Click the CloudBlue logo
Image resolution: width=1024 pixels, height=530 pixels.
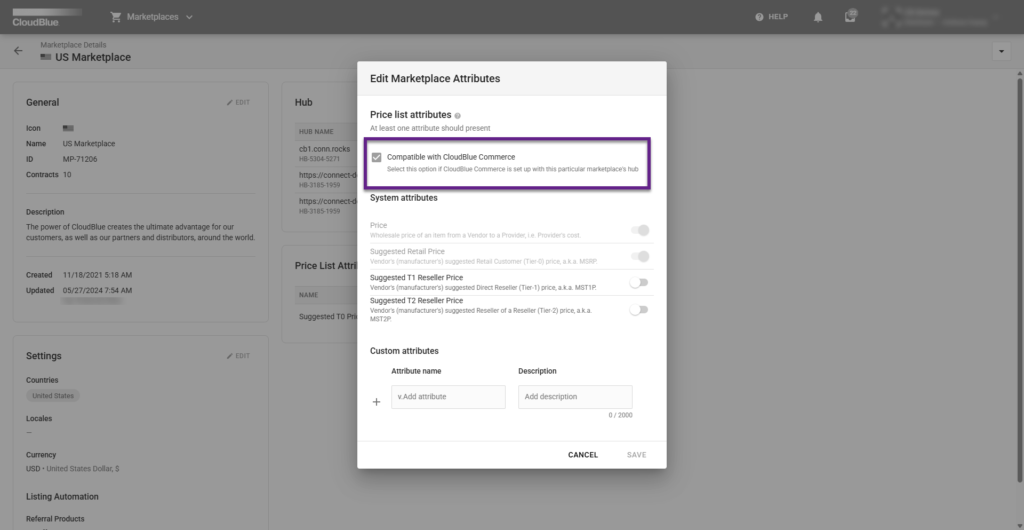[x=46, y=17]
